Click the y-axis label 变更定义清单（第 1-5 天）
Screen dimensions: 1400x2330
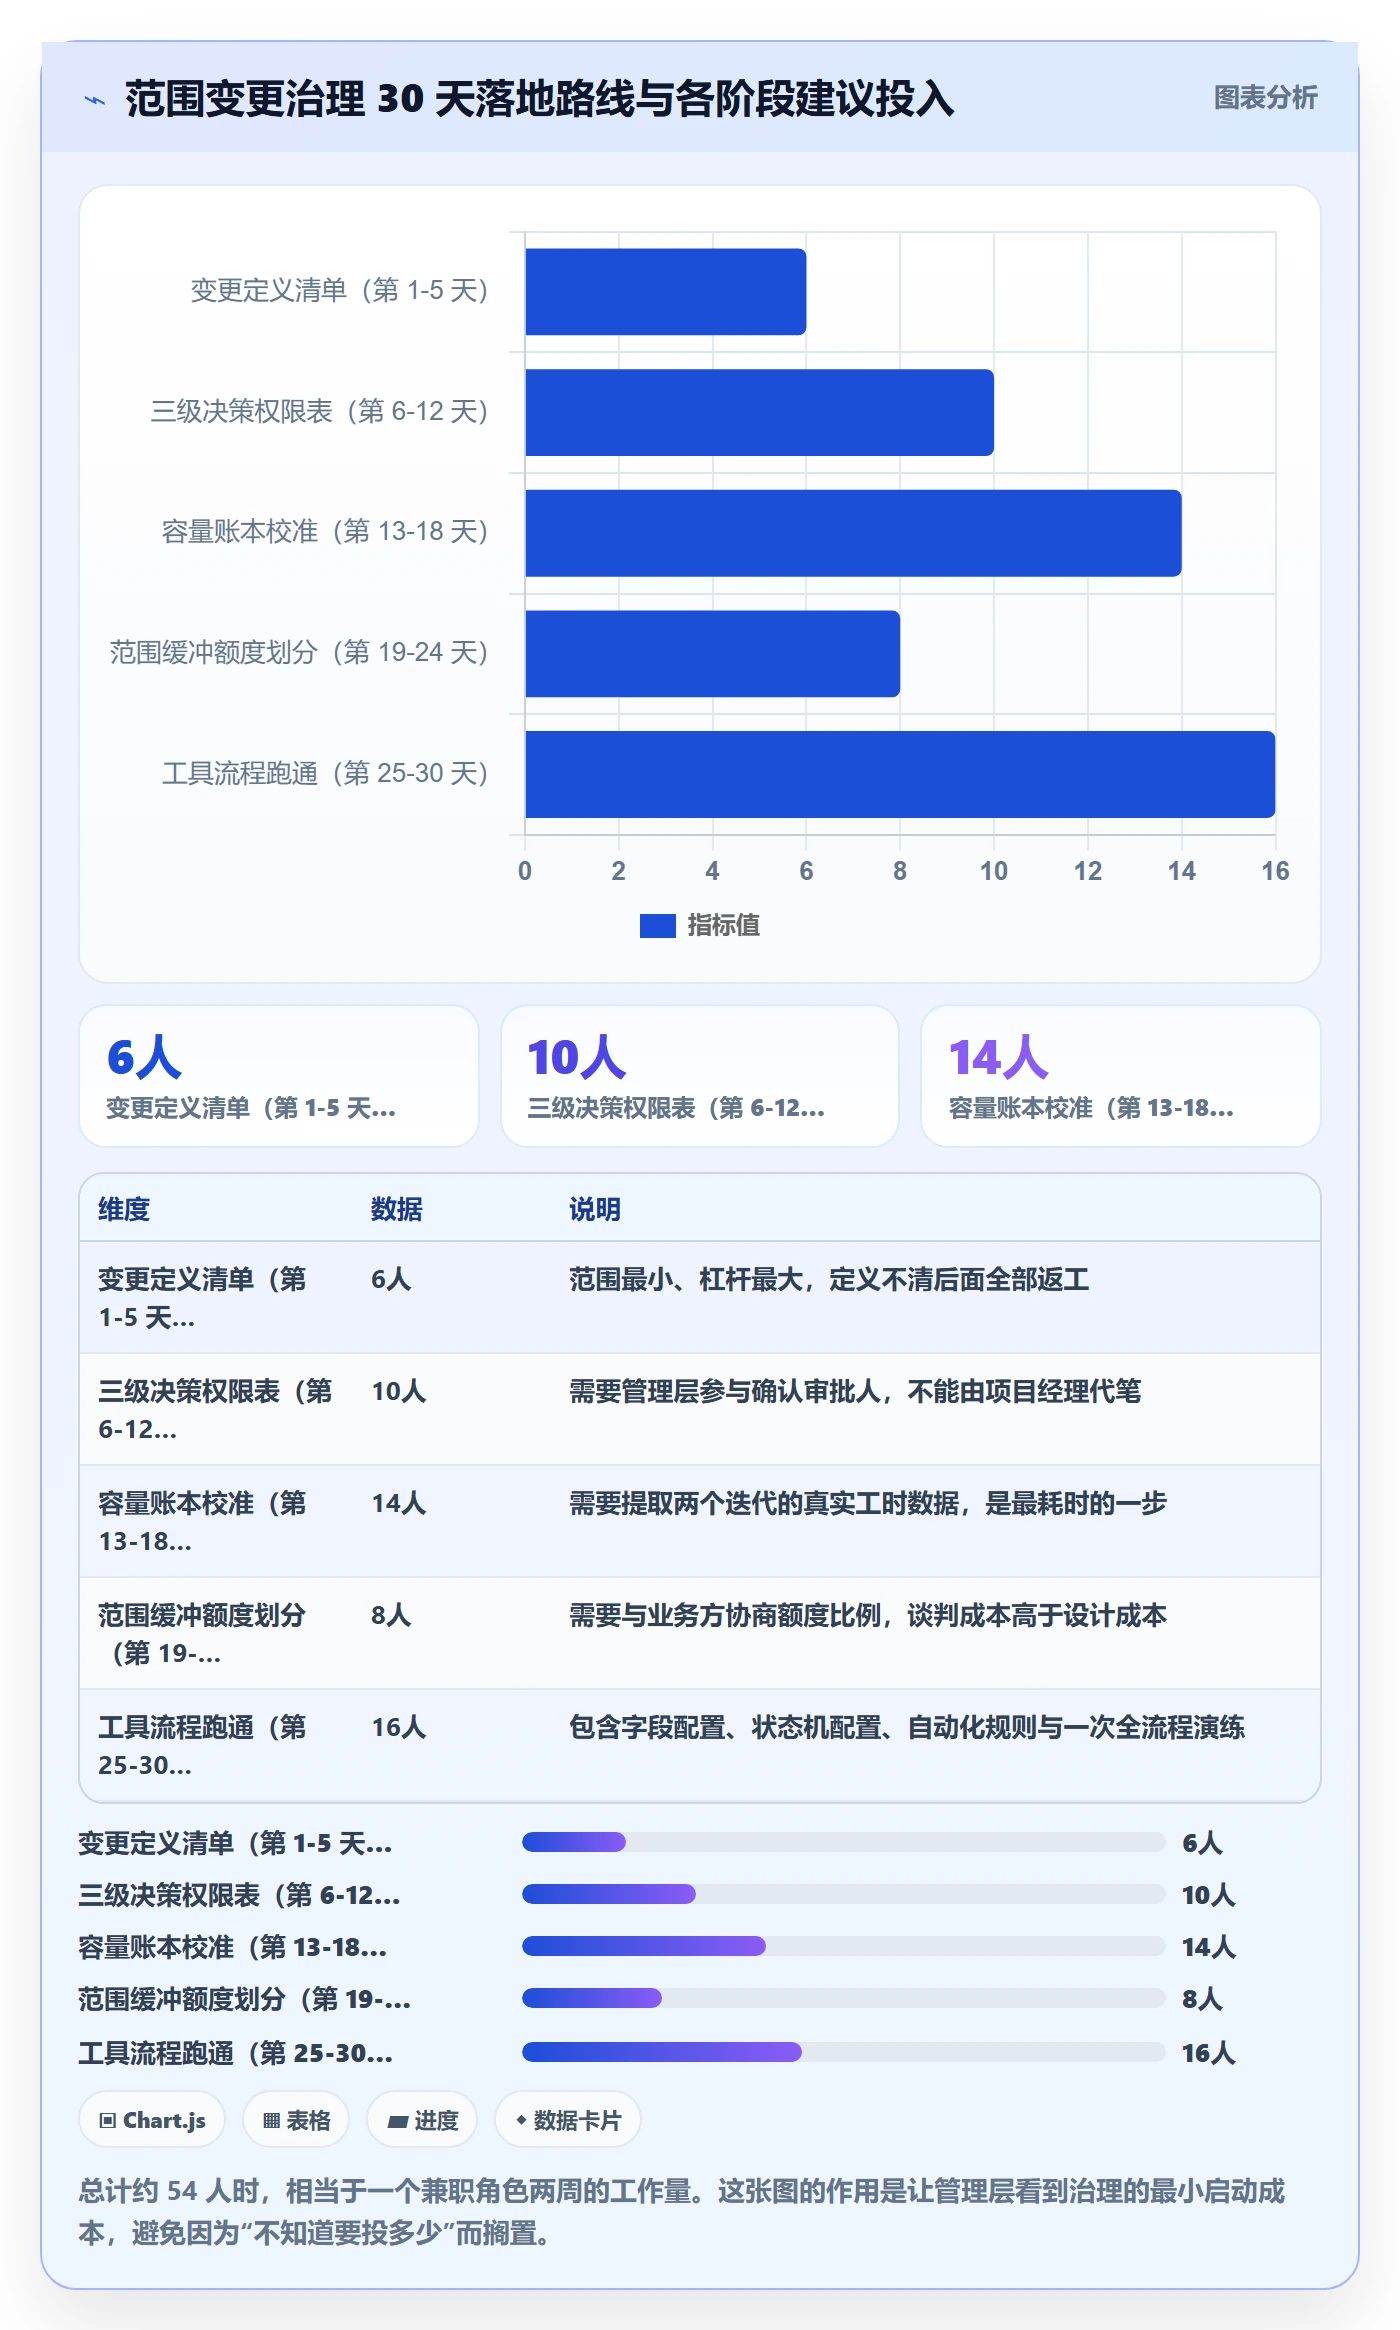(x=339, y=291)
